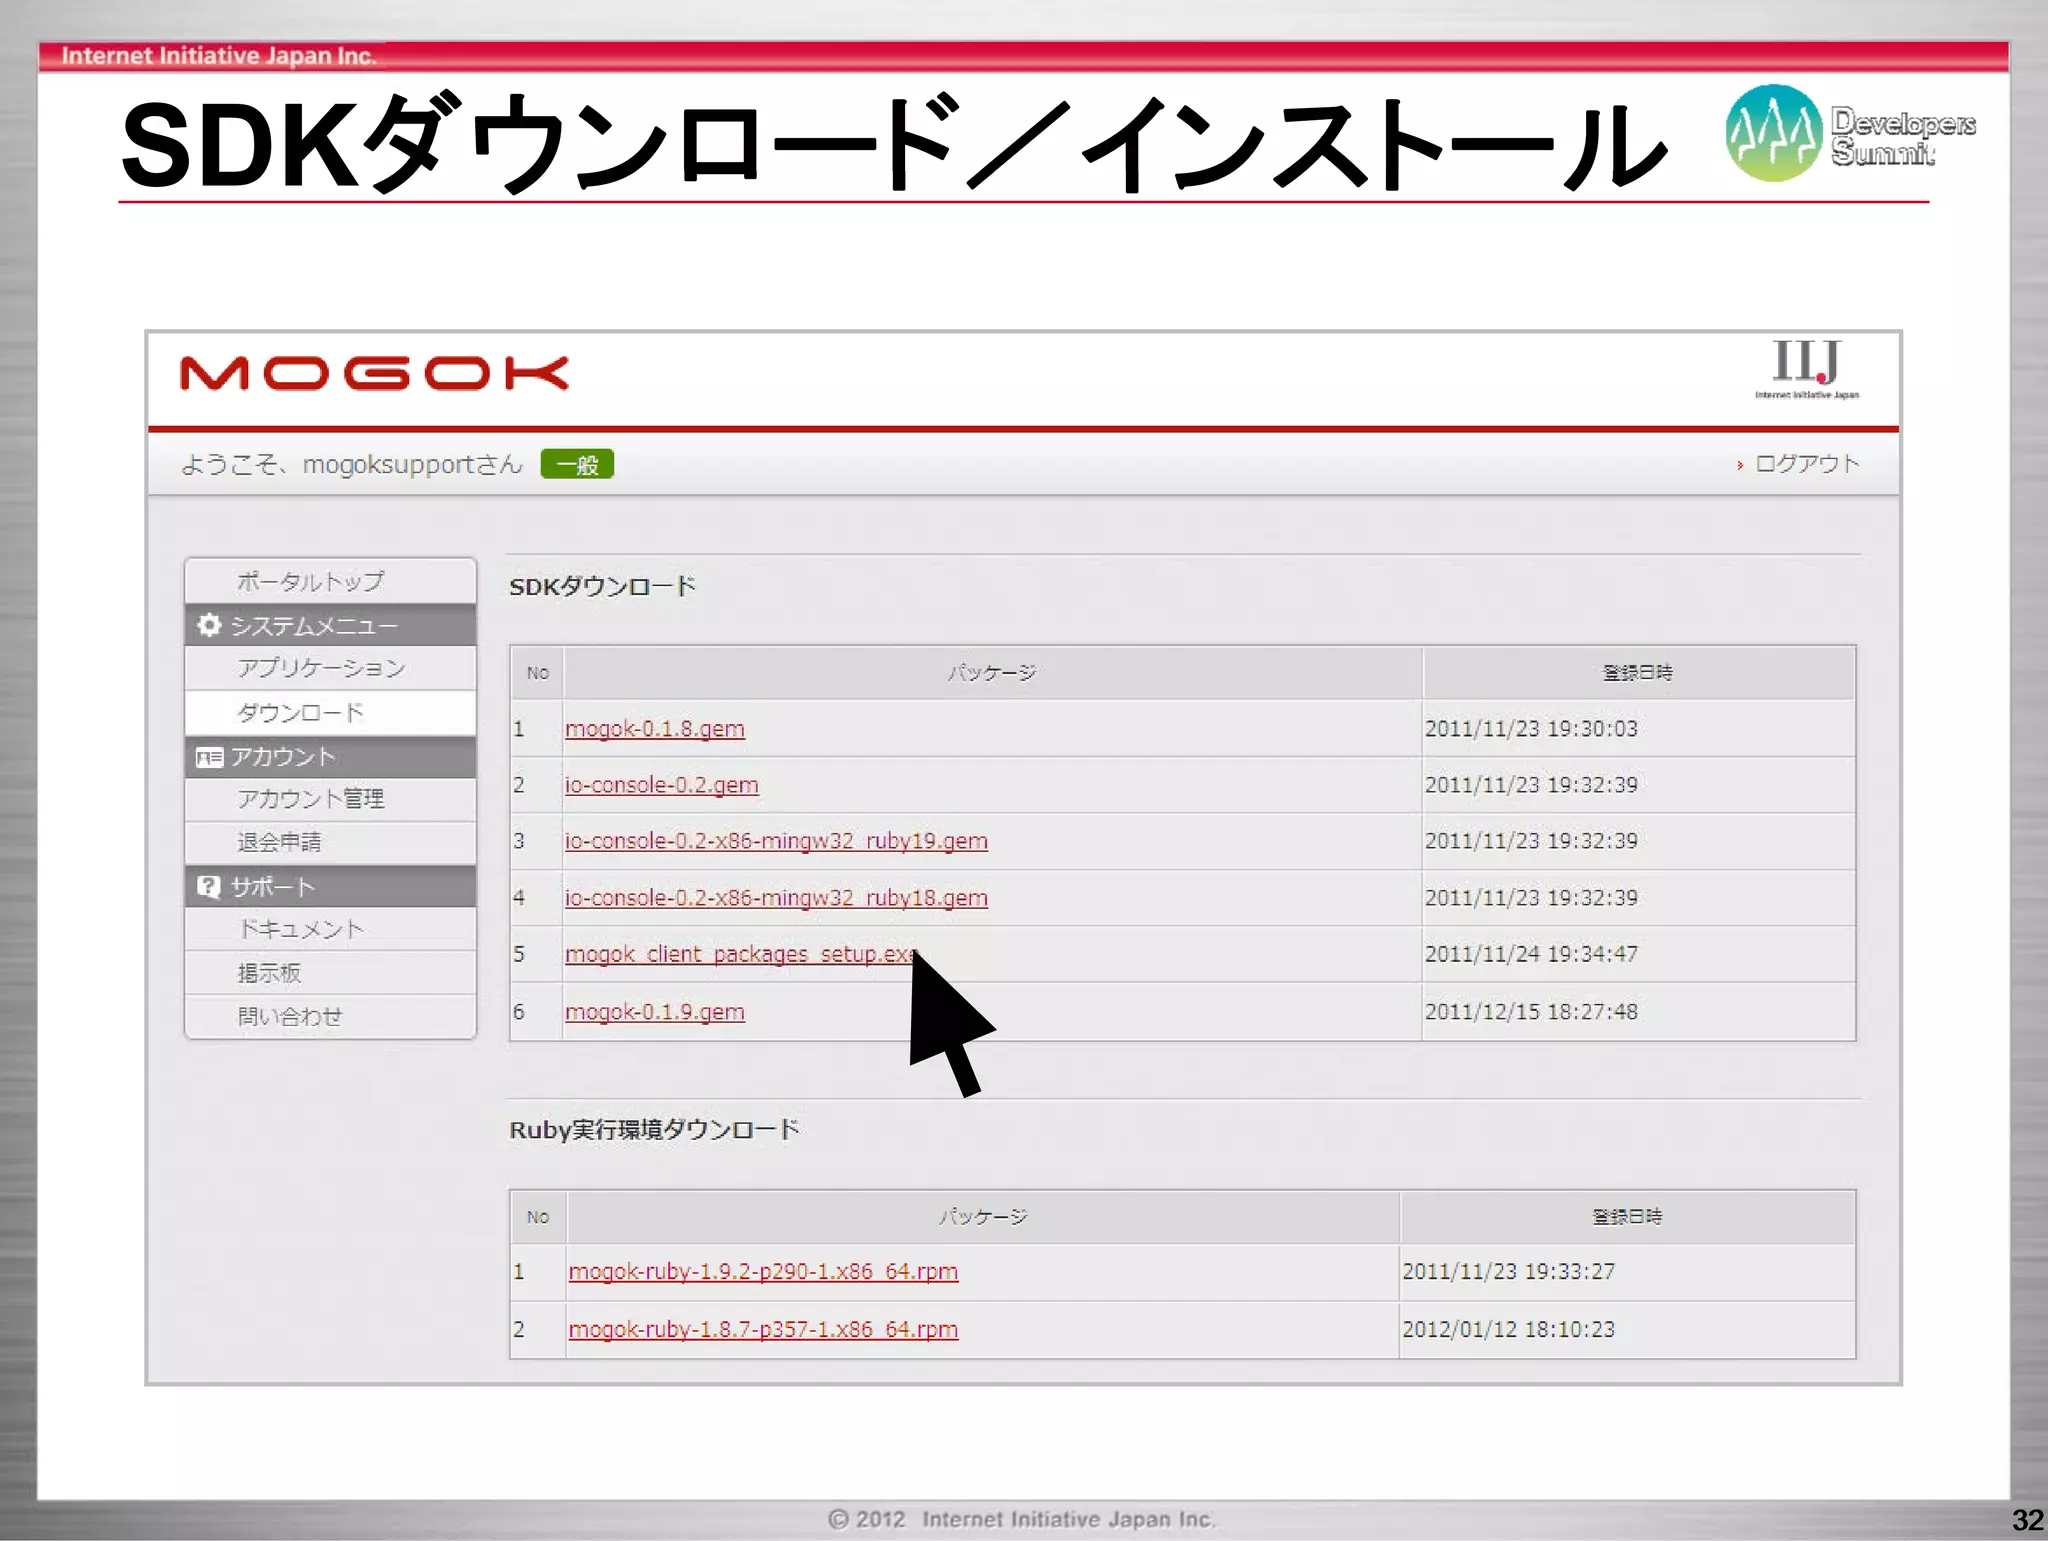Viewport: 2048px width, 1541px height.
Task: Click サポート section header
Action: pos(330,886)
